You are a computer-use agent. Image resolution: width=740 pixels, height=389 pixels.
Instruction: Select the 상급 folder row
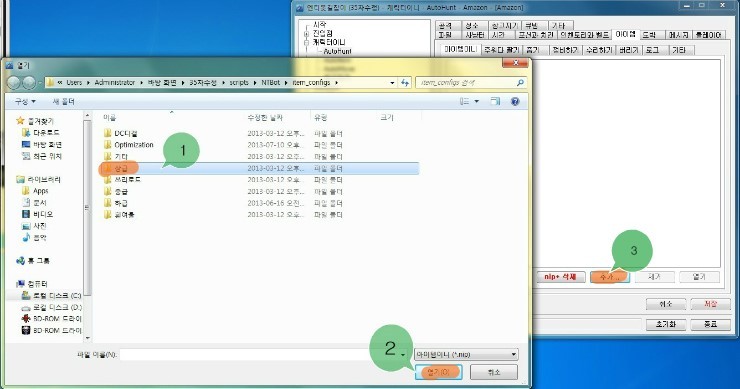pyautogui.click(x=260, y=168)
